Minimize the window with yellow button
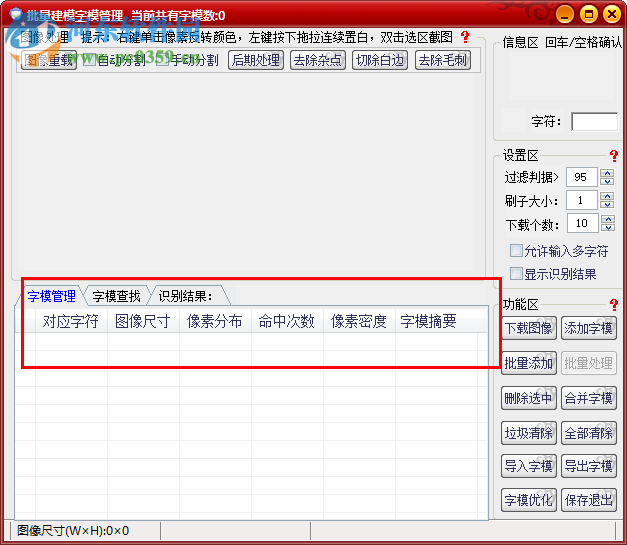The width and height of the screenshot is (627, 545). tap(565, 15)
